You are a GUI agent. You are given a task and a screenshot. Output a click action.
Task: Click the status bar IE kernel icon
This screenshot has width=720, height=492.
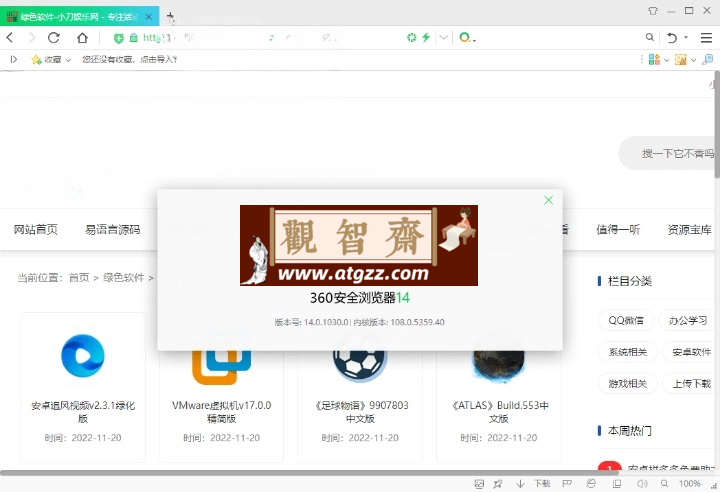pyautogui.click(x=591, y=484)
